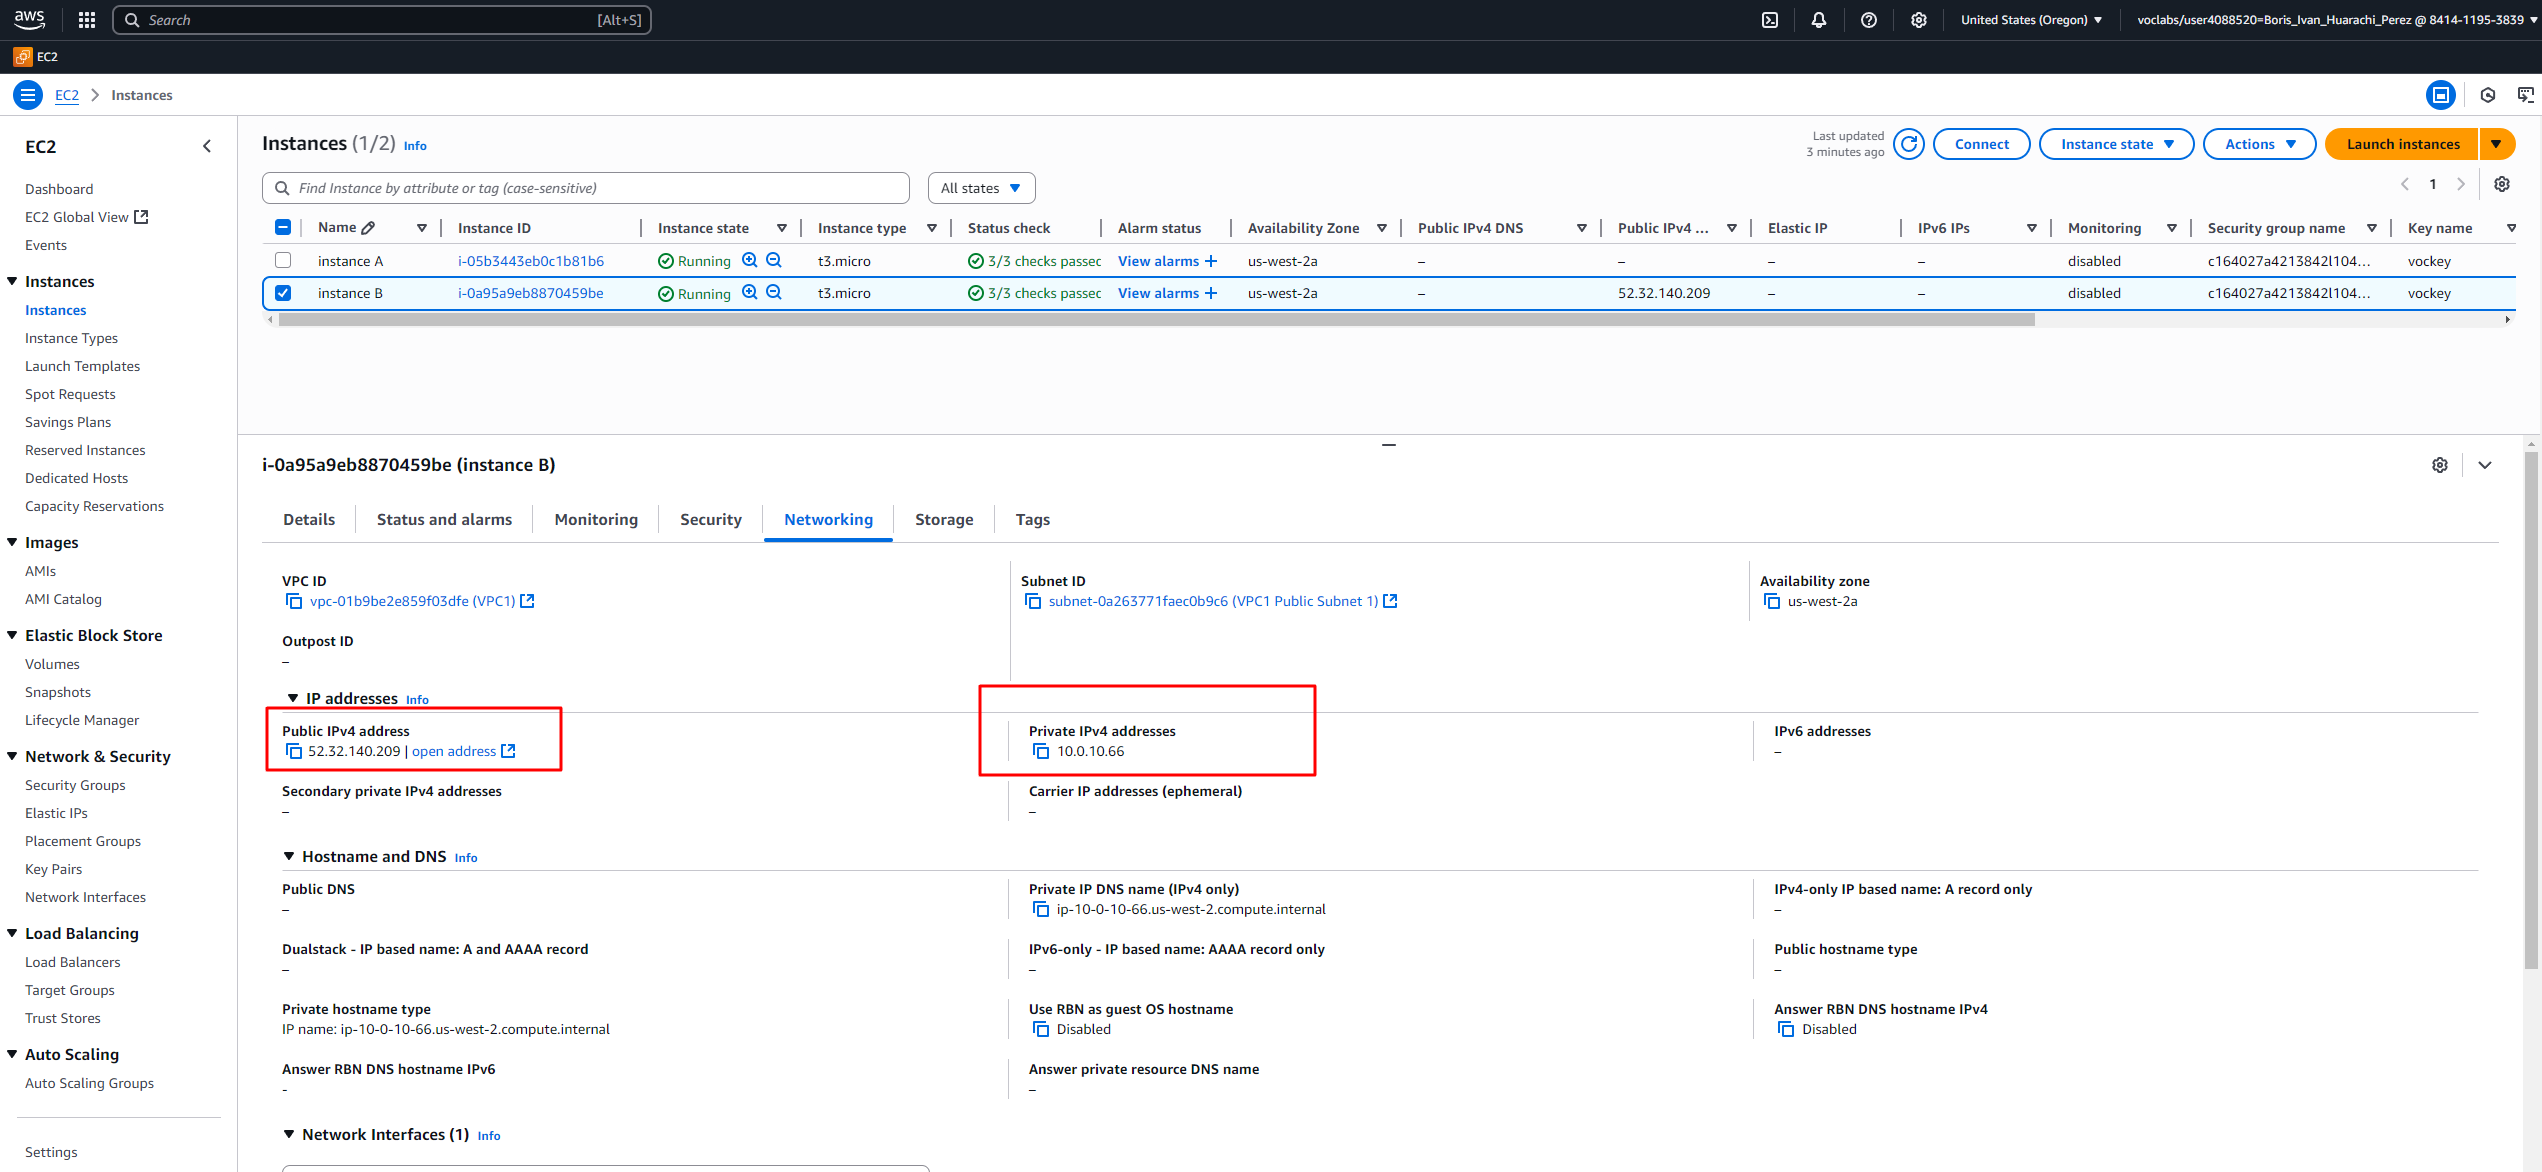Copy private IP DNS name

point(1041,909)
